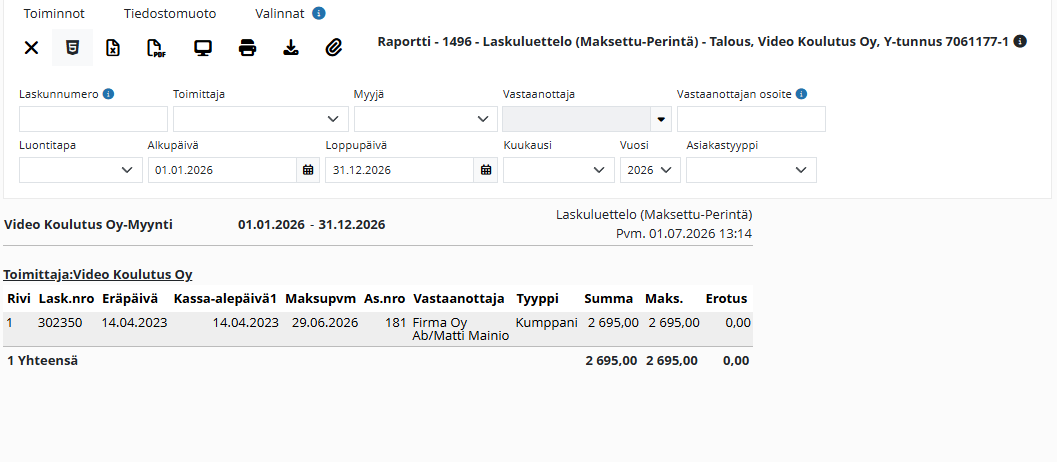Viewport: 1057px width, 462px height.
Task: Open the Tiedostomuoto menu
Action: click(x=170, y=13)
